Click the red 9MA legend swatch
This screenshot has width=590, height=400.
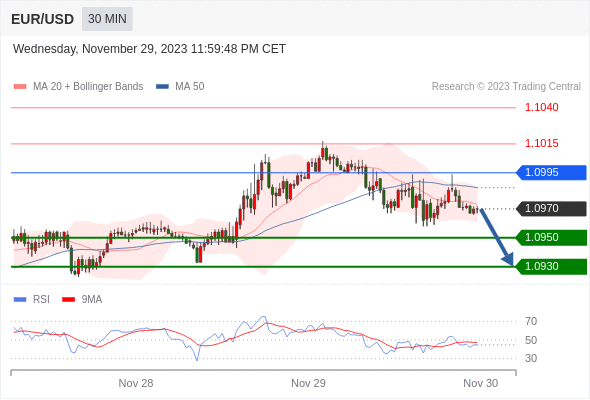[x=68, y=300]
